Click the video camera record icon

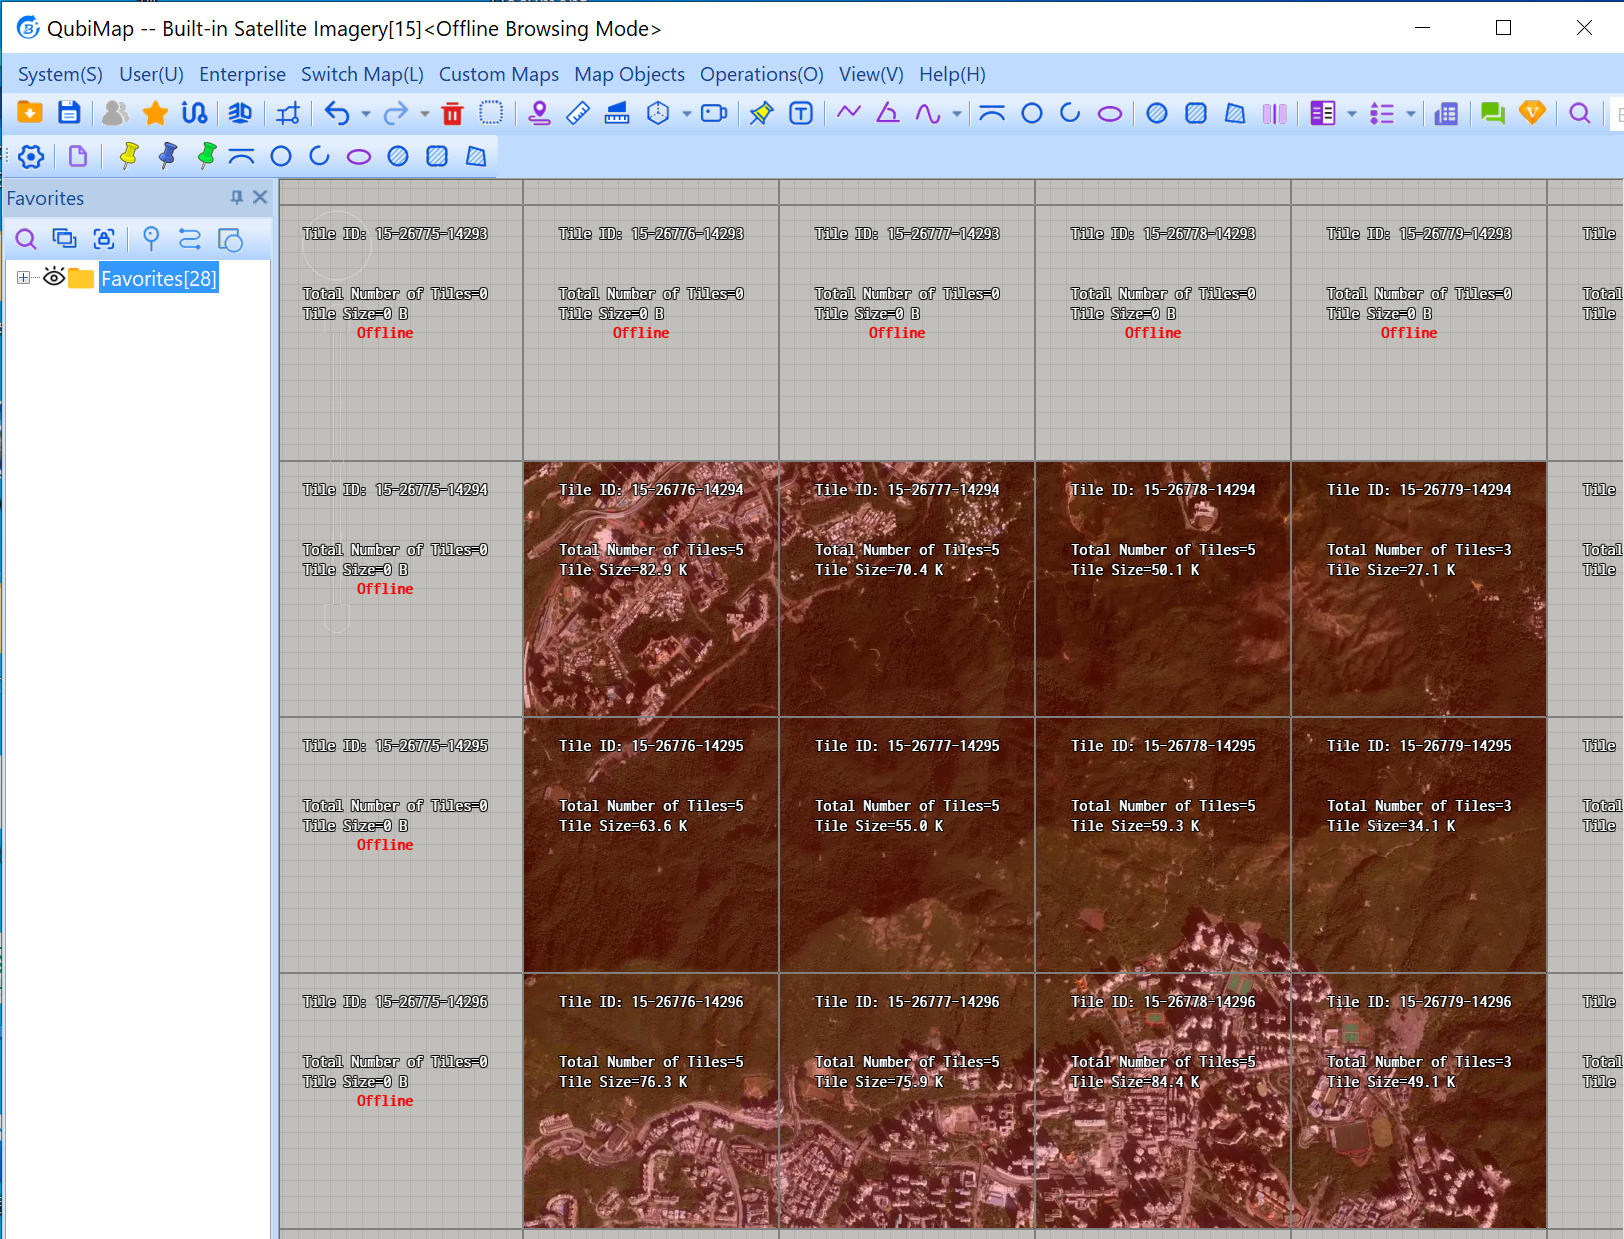(x=714, y=113)
